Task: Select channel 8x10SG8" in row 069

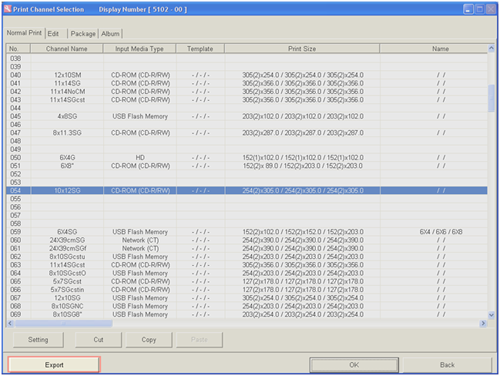Action: (x=67, y=314)
